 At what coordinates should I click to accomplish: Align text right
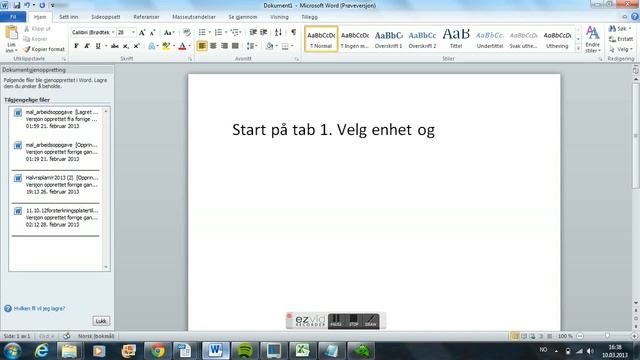(224, 46)
